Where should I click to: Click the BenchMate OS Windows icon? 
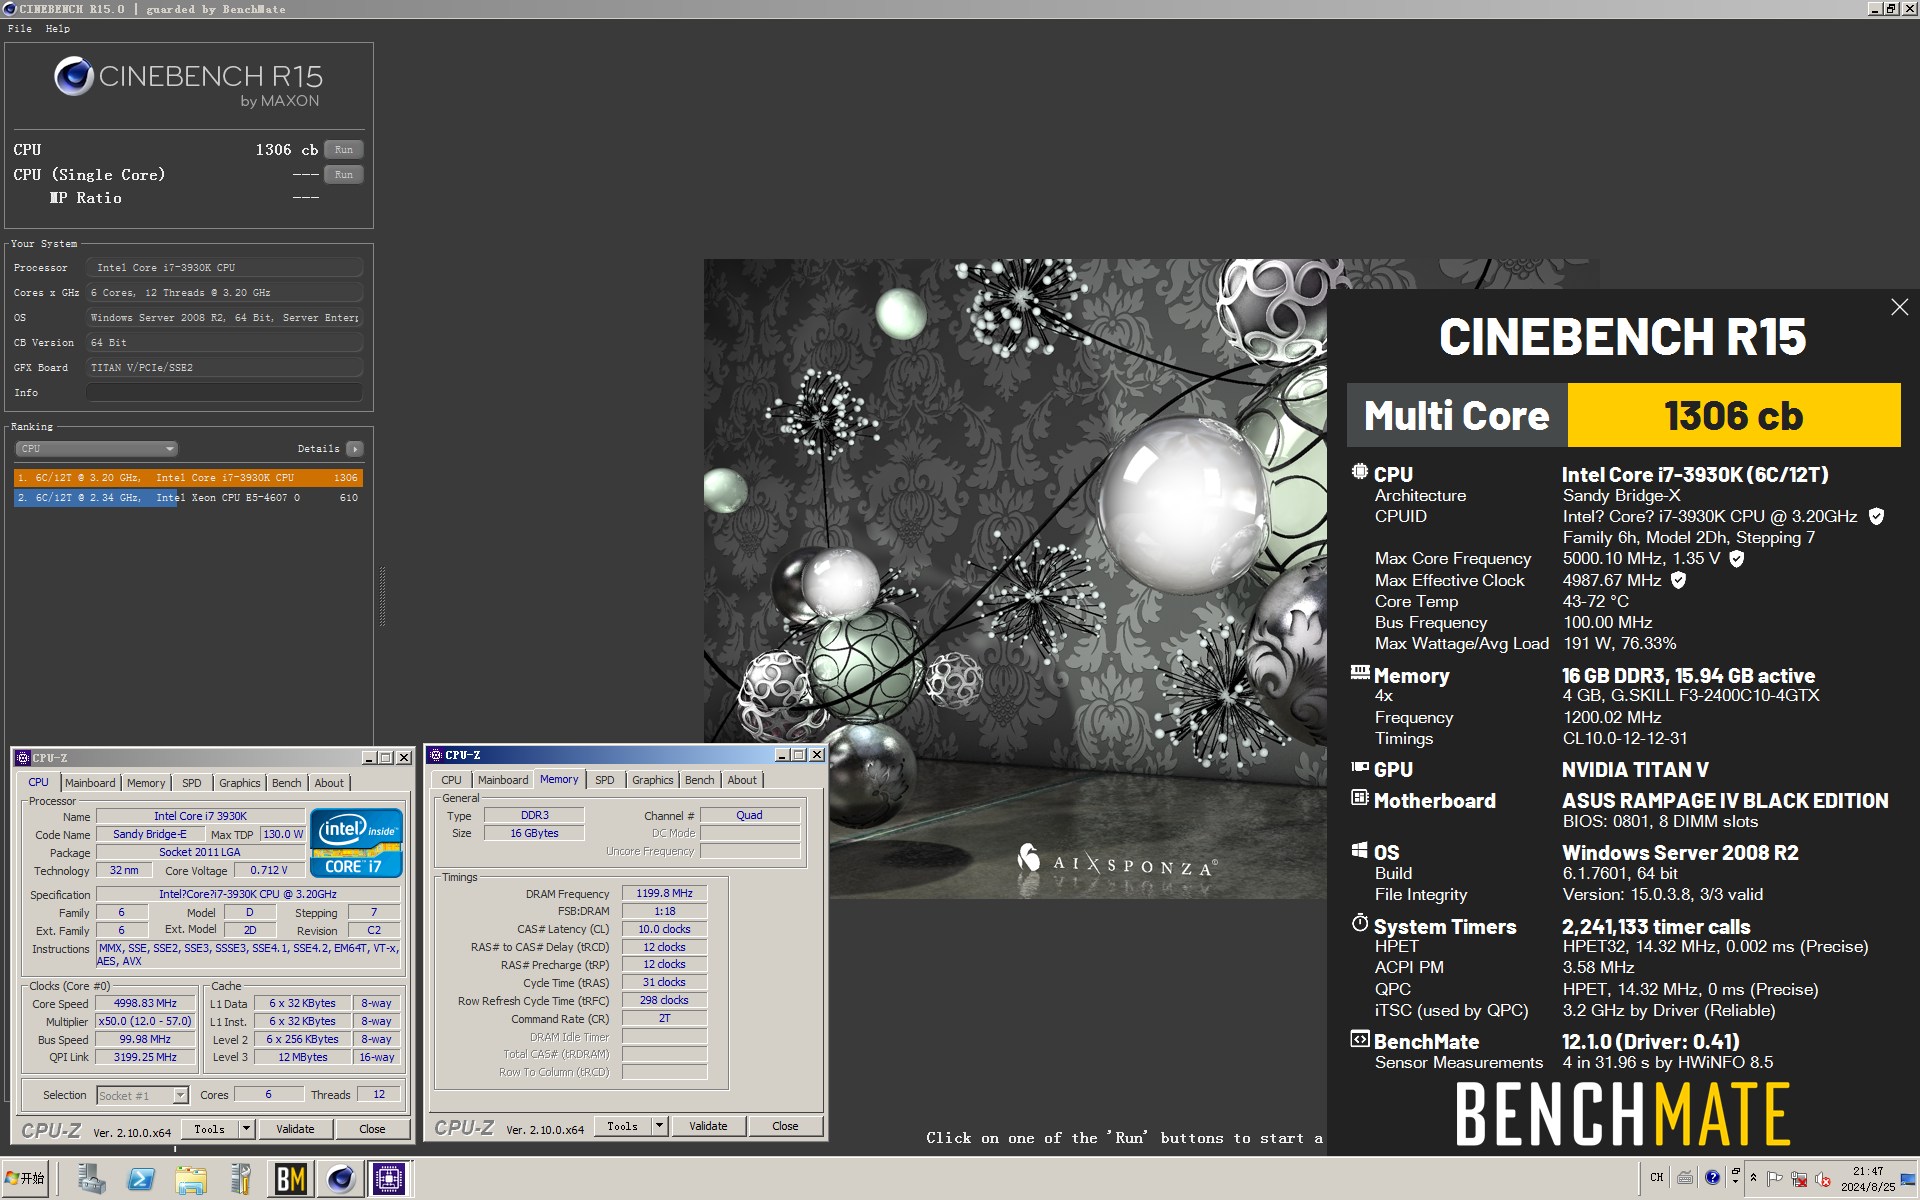(x=1360, y=850)
